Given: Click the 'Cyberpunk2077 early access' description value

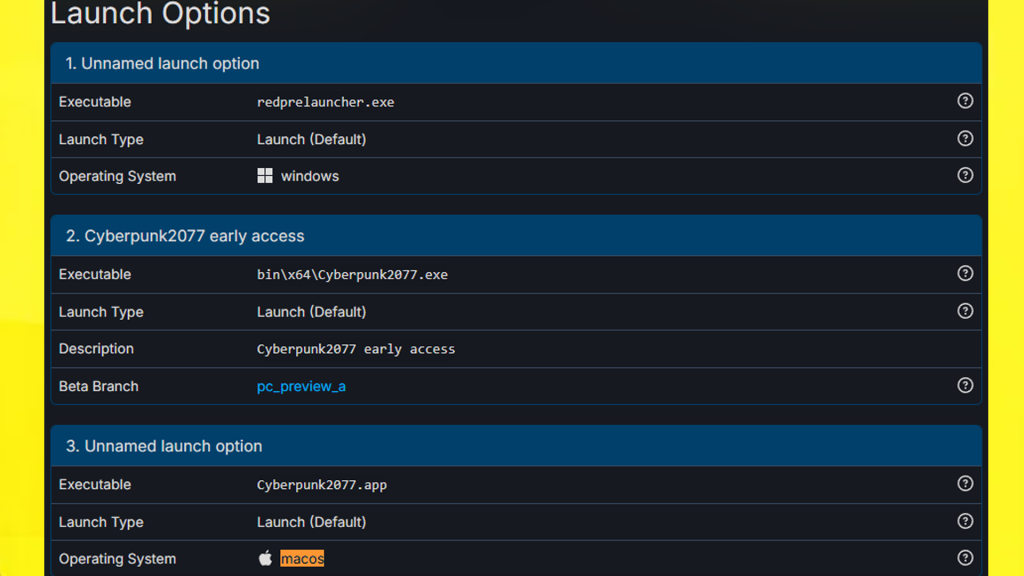Looking at the screenshot, I should [356, 349].
